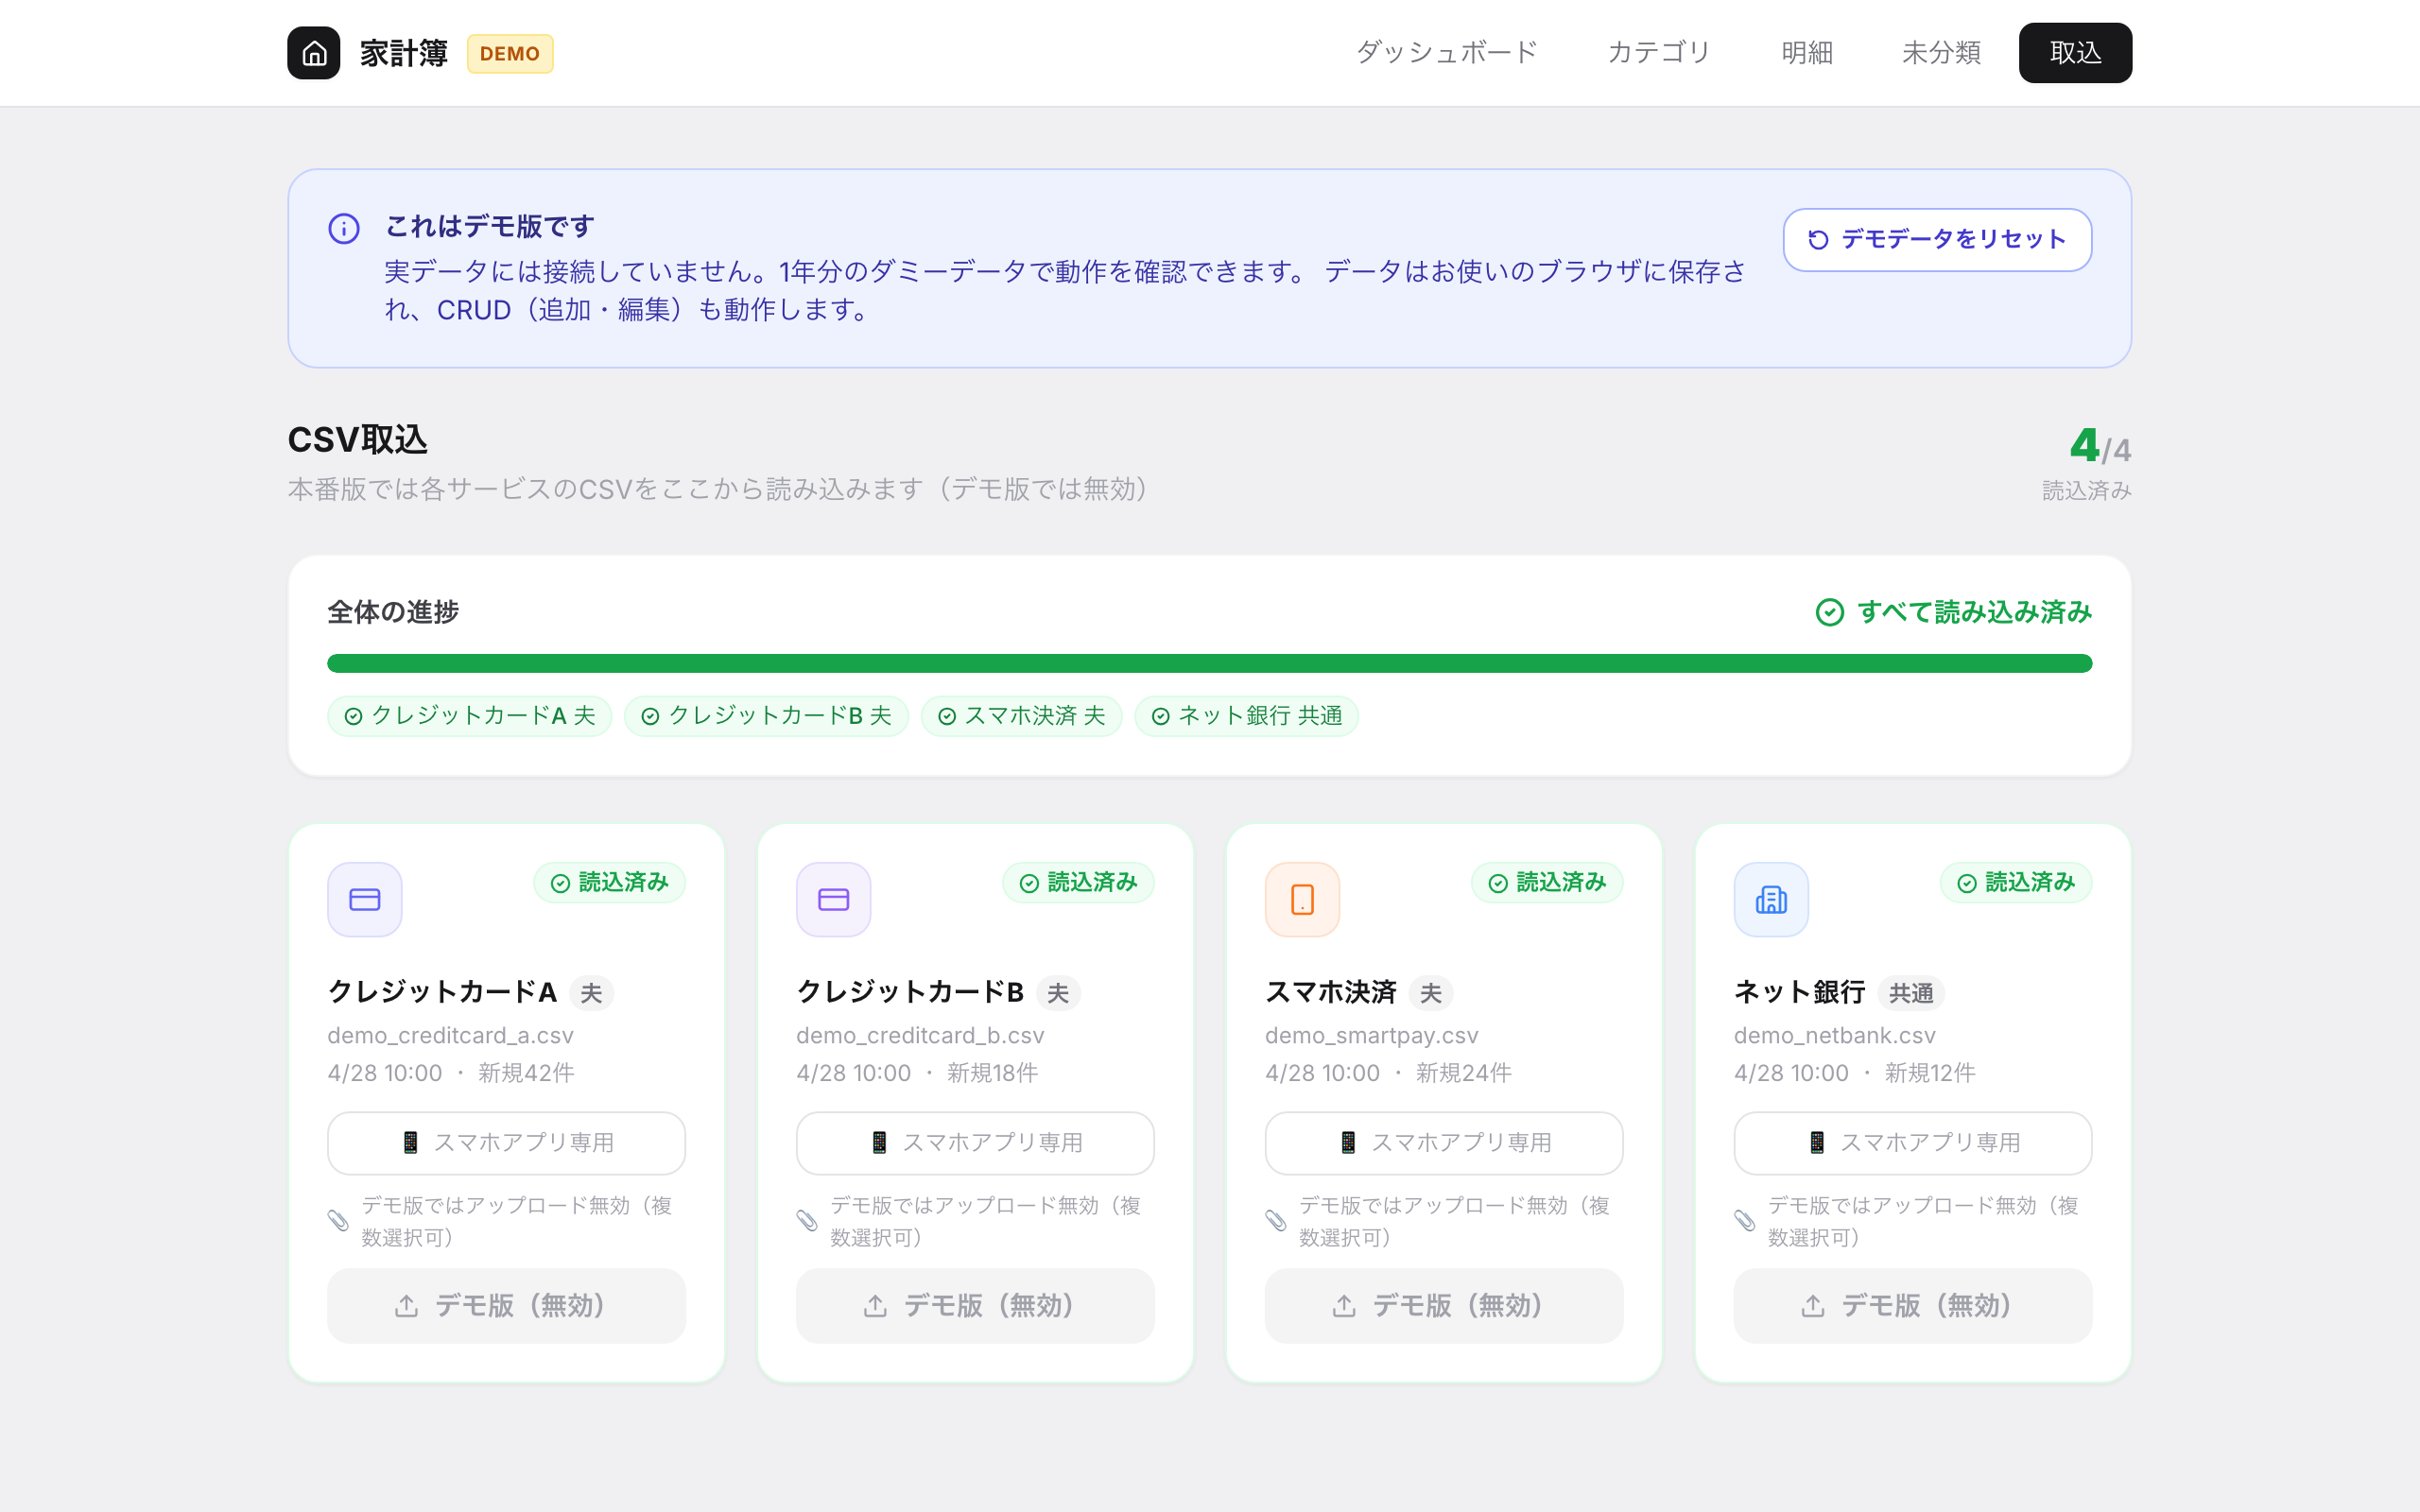
Task: Click the デモ版（無効）button for クレジットカードA
Action: tap(506, 1306)
